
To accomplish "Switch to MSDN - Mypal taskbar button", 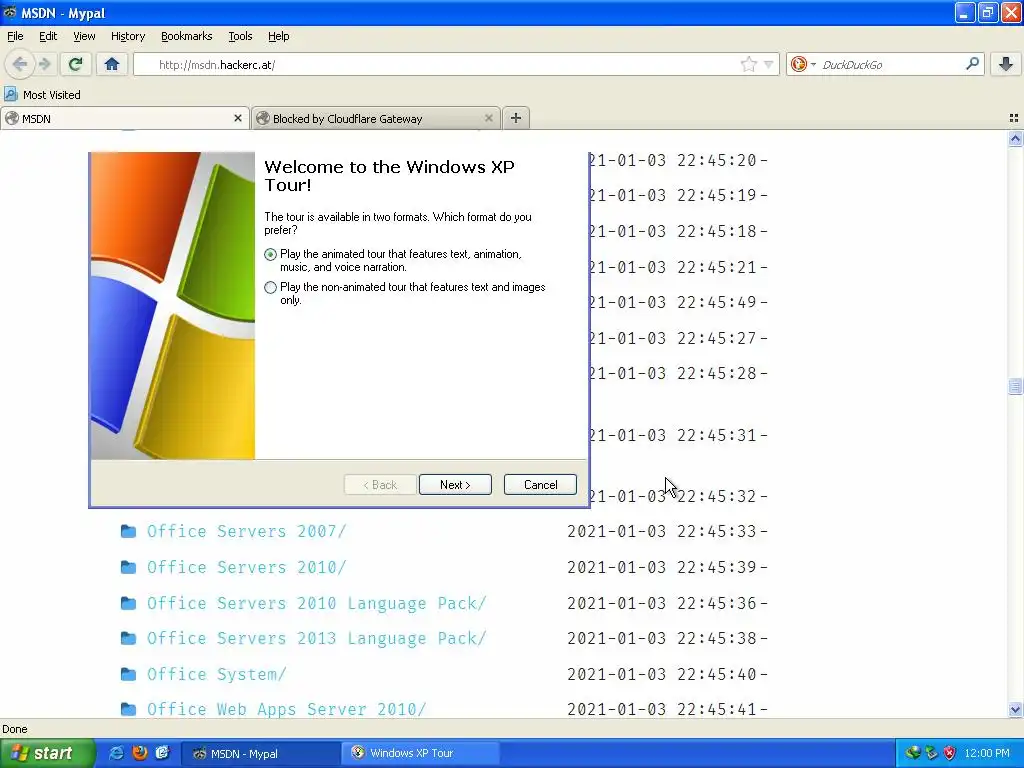I will coord(259,754).
